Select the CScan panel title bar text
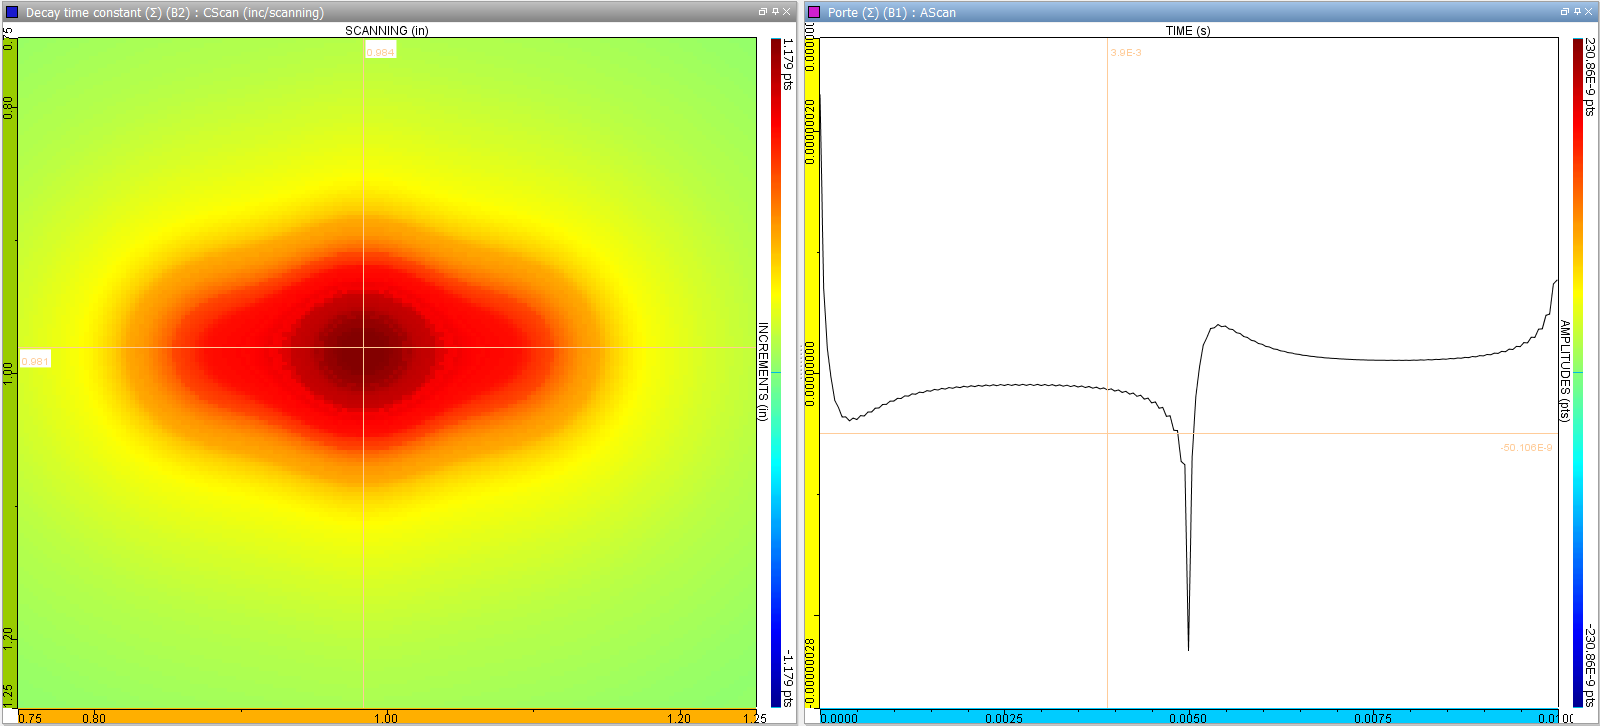The image size is (1600, 726). point(175,13)
